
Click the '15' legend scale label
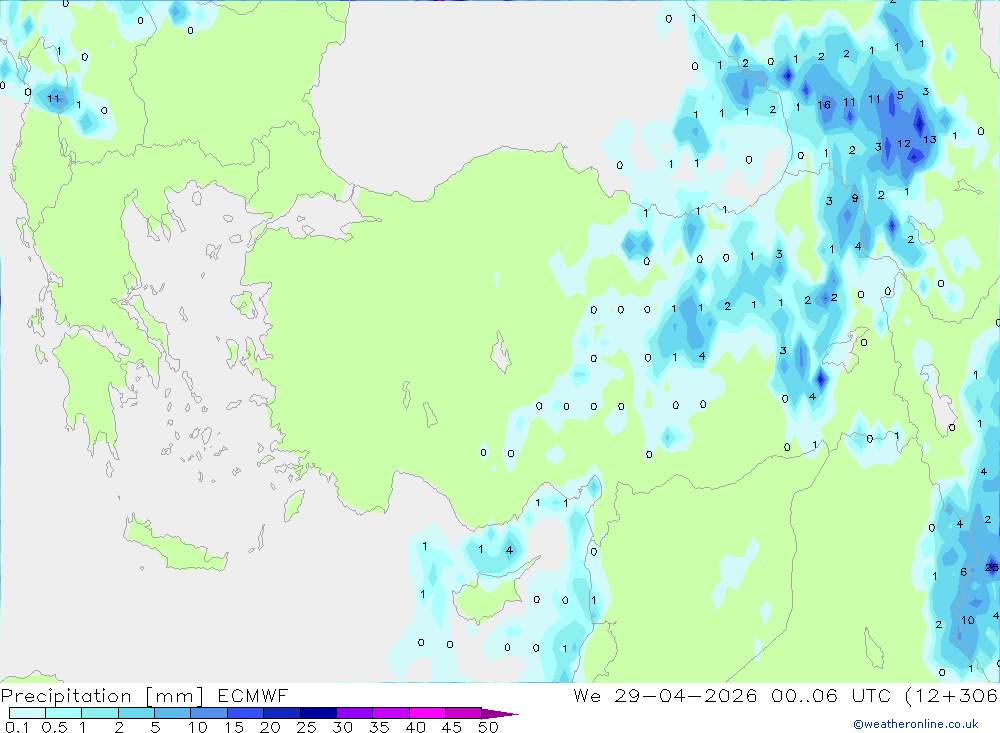[234, 727]
